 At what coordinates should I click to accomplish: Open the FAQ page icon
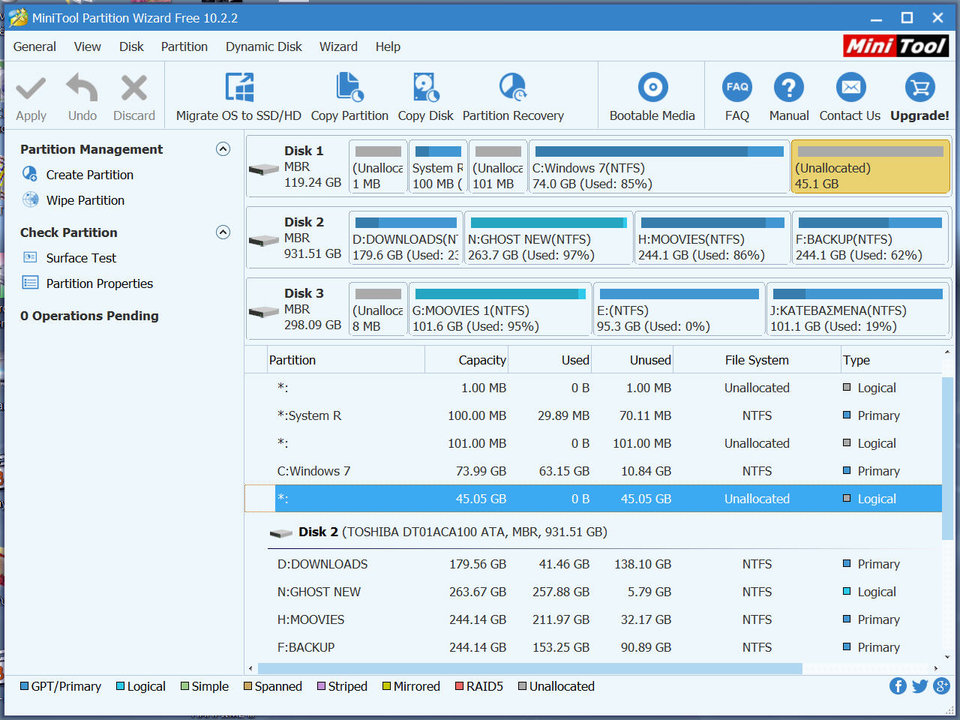tap(737, 88)
